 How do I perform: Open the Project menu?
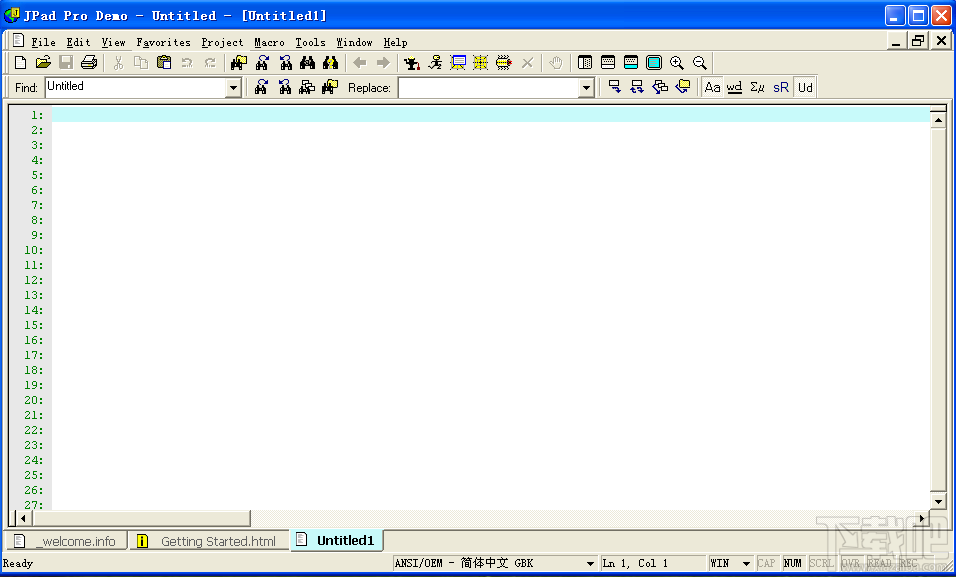tap(223, 42)
